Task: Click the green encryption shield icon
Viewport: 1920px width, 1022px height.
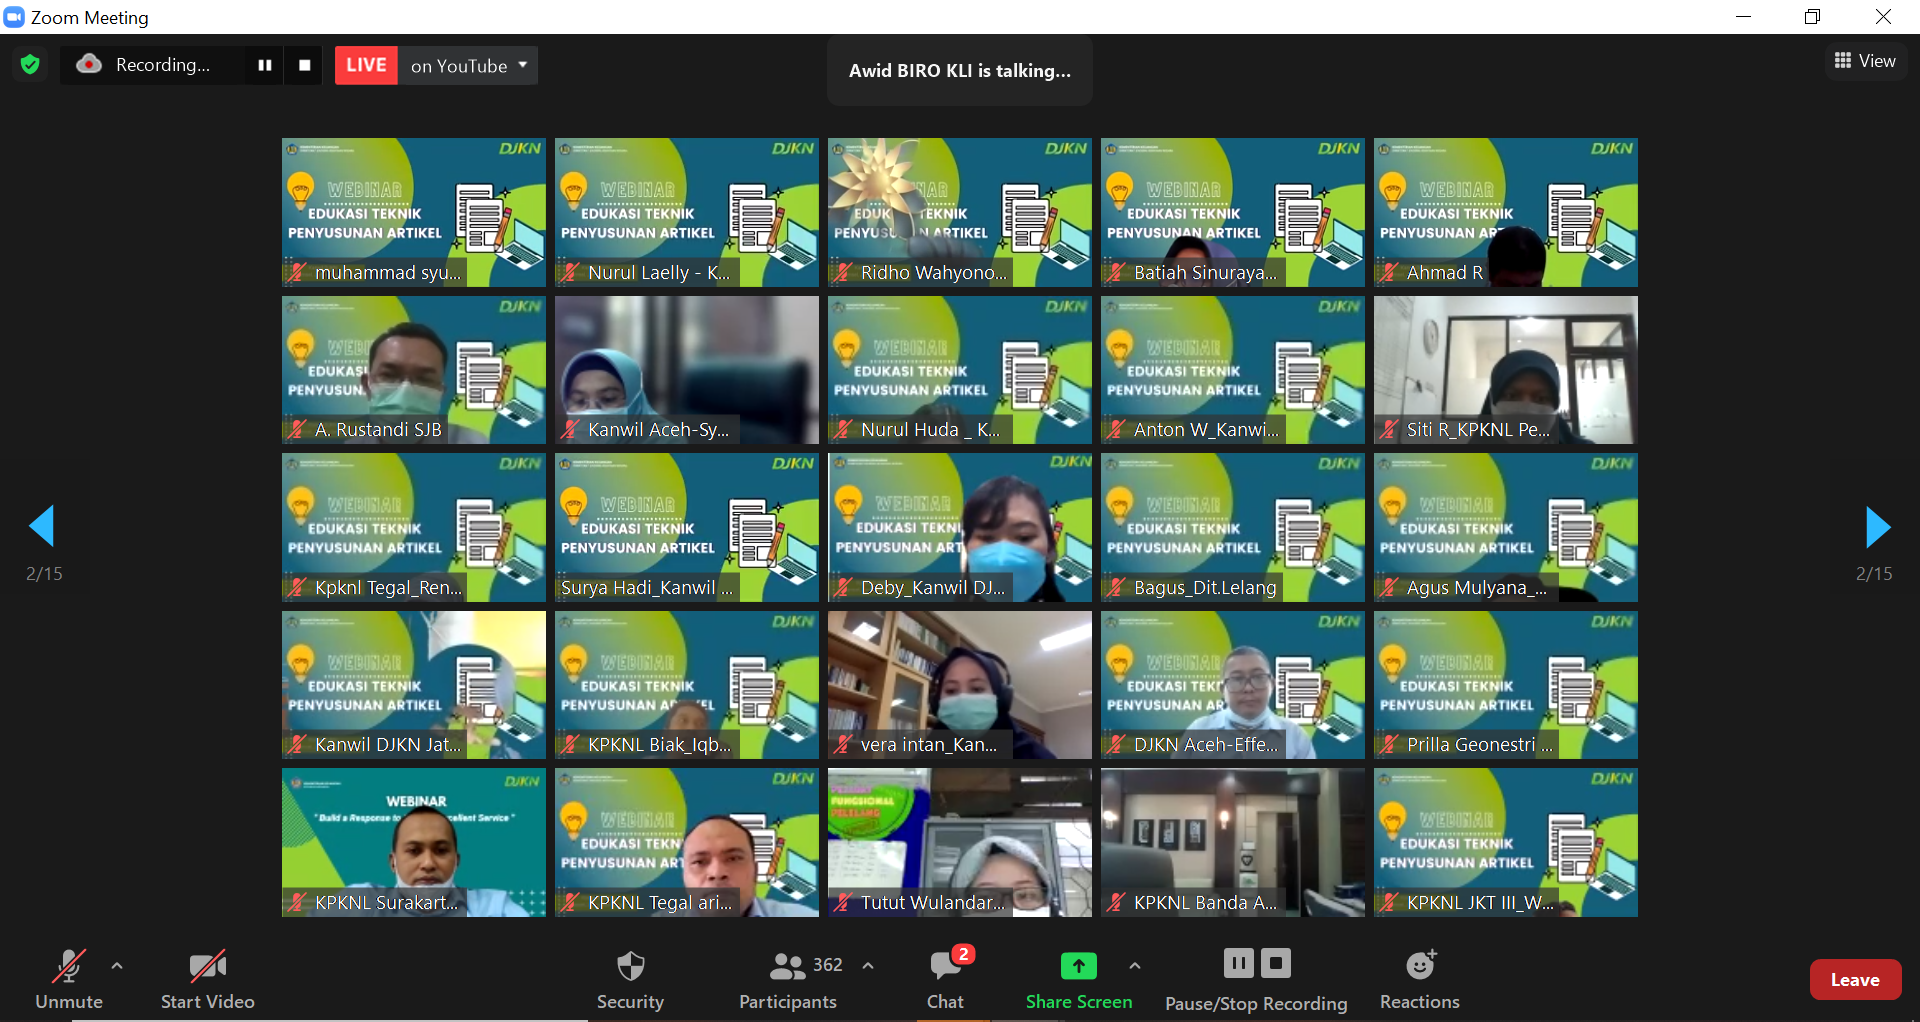Action: (x=30, y=65)
